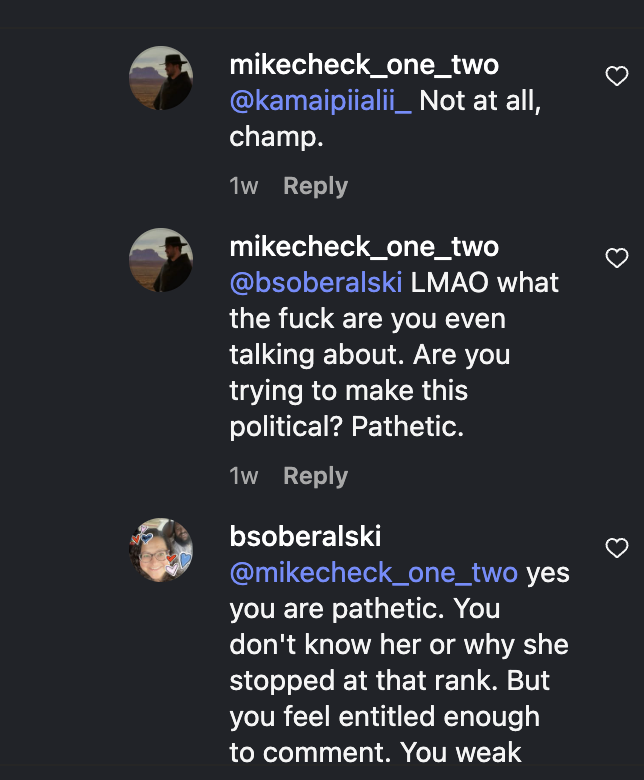Reply to the "Not at all, champ." comment
Image resolution: width=644 pixels, height=780 pixels.
[315, 187]
